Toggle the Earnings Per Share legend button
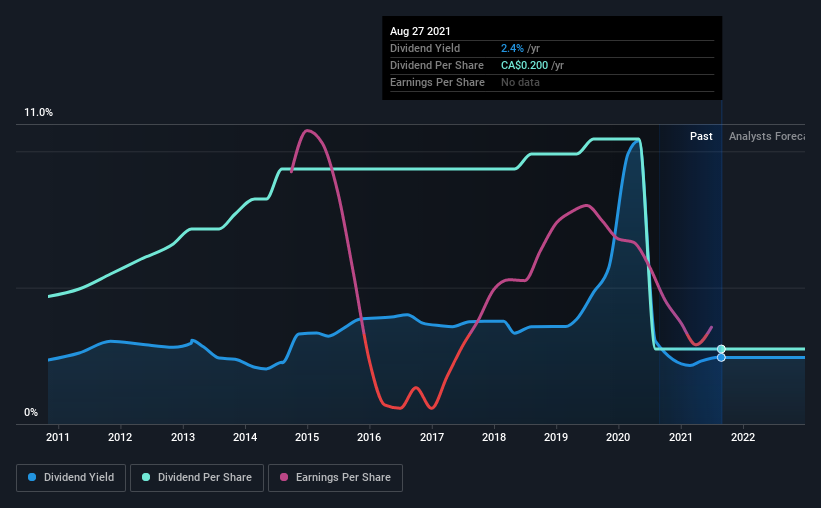This screenshot has height=508, width=821. click(335, 478)
